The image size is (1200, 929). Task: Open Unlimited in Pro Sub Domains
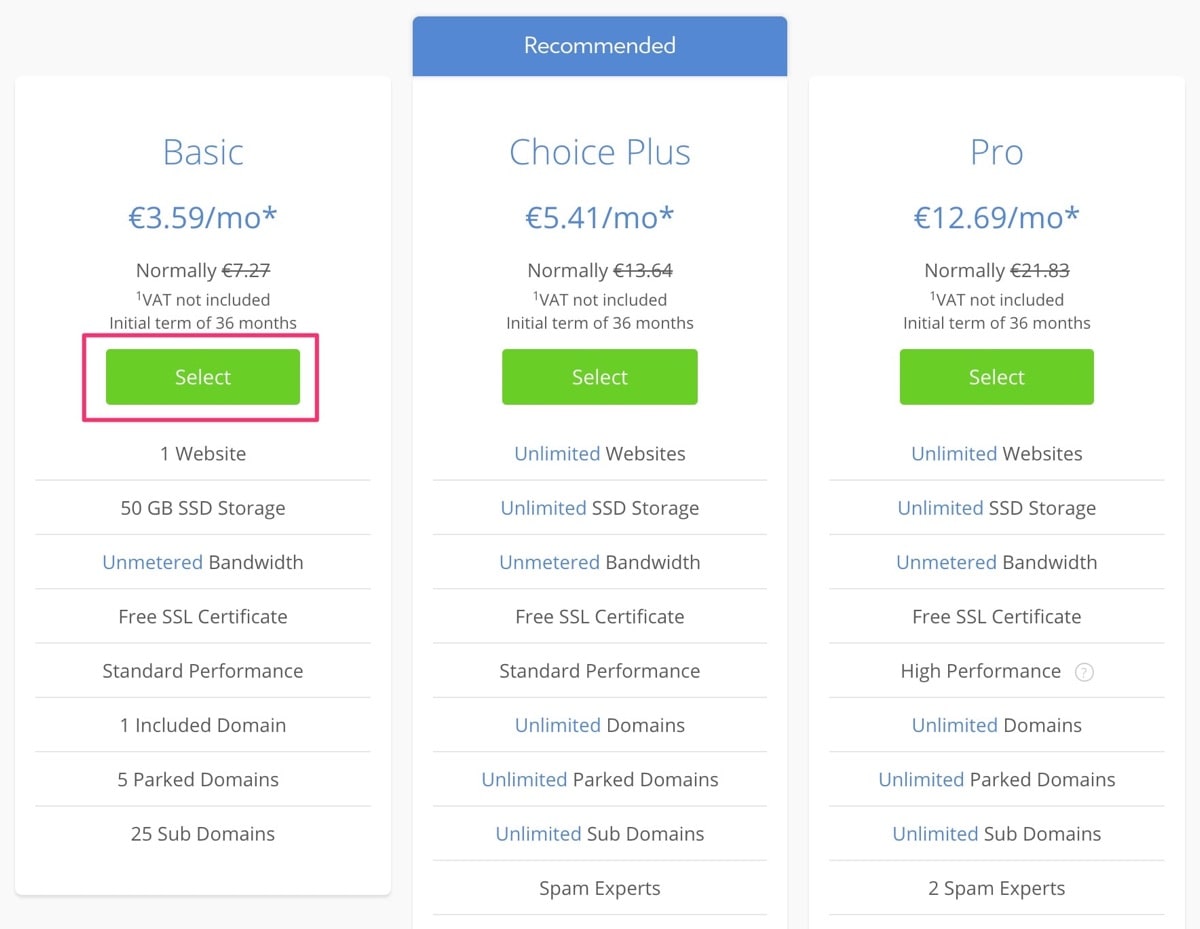click(x=935, y=834)
